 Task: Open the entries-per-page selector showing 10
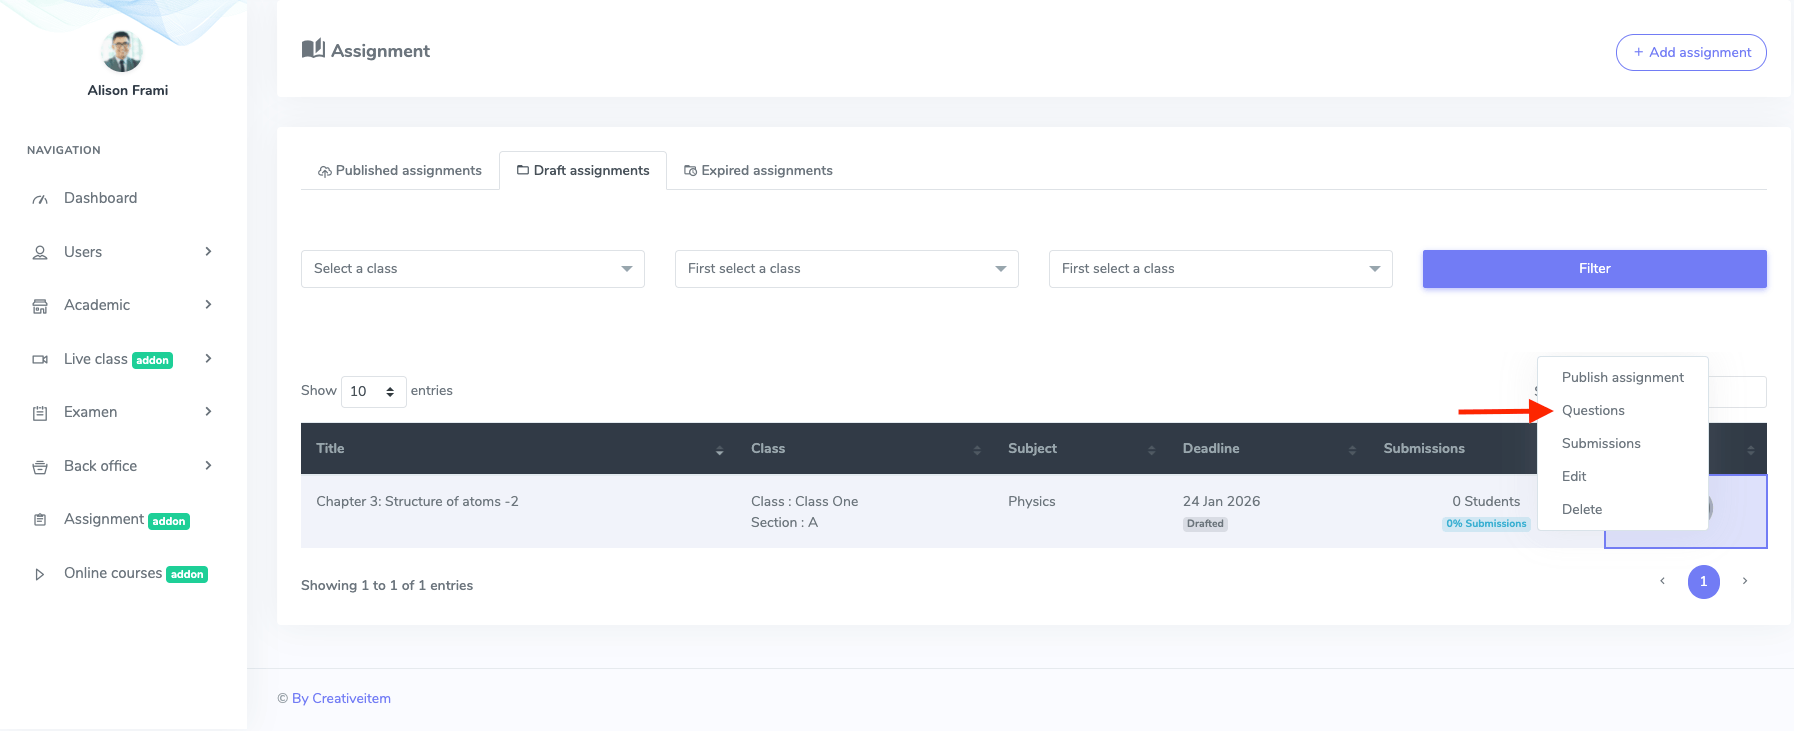[x=373, y=392]
